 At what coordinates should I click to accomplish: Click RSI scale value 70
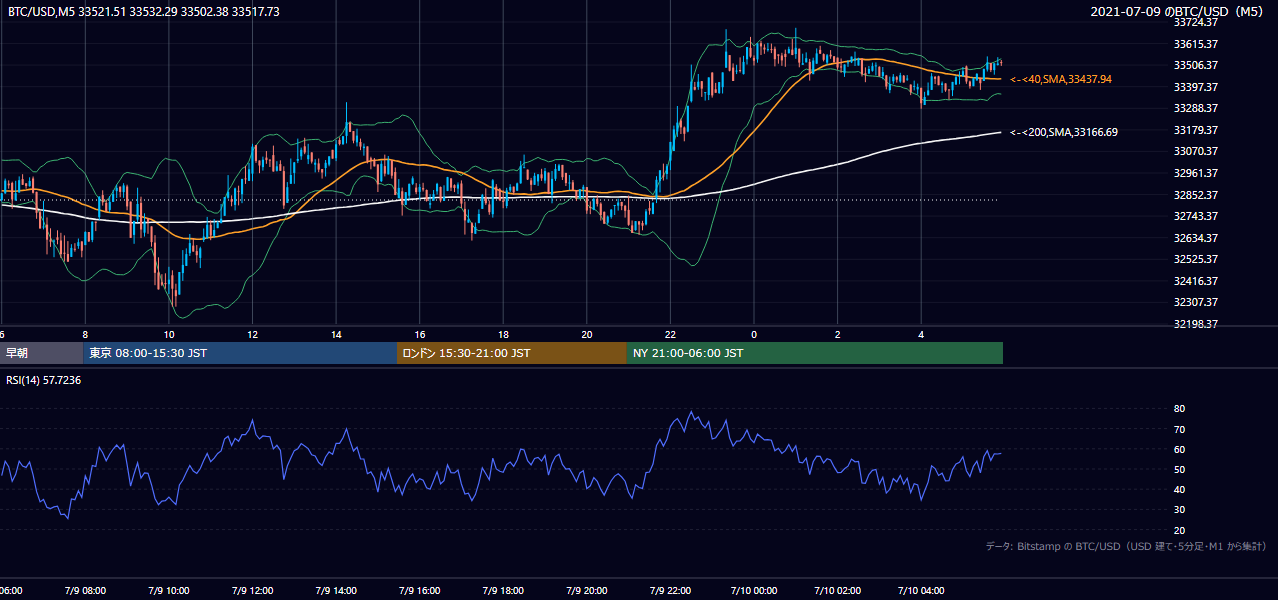1179,429
